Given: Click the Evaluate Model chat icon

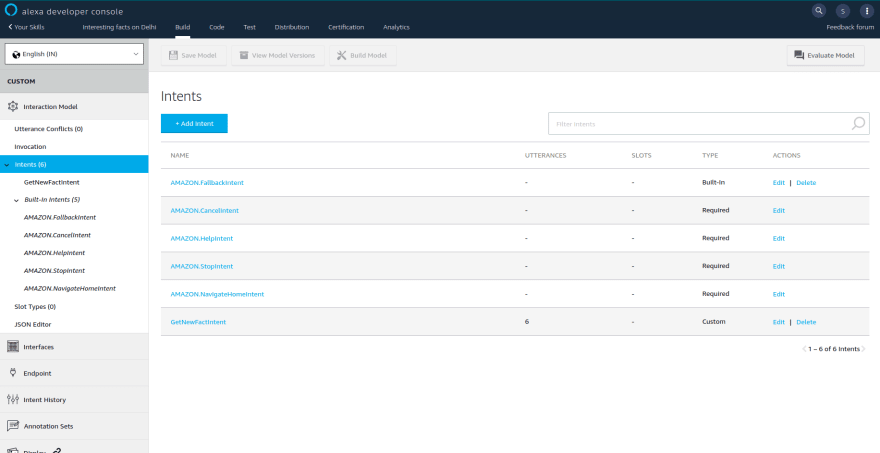Looking at the screenshot, I should pyautogui.click(x=799, y=55).
